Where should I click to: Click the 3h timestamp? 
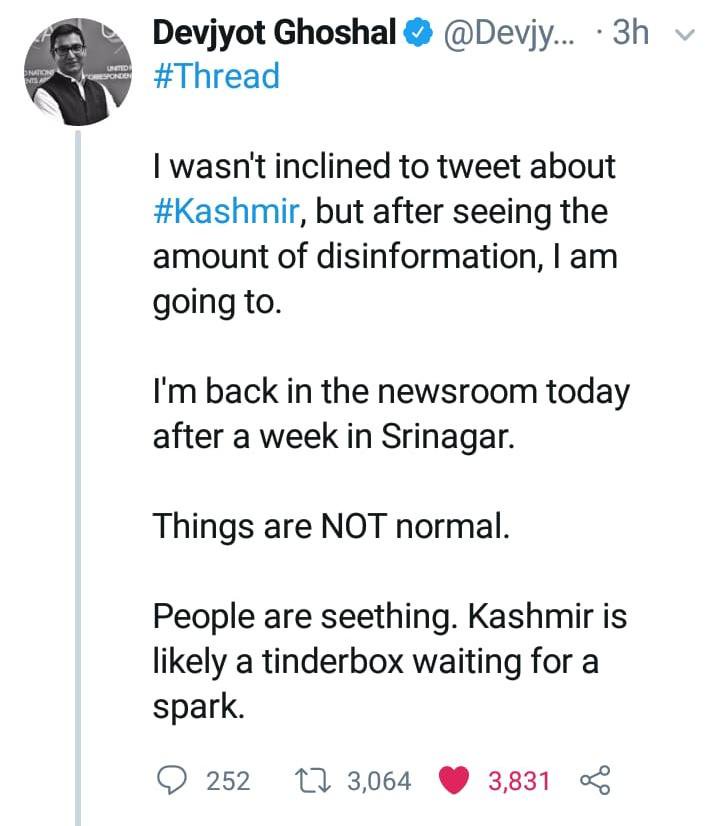click(x=629, y=34)
